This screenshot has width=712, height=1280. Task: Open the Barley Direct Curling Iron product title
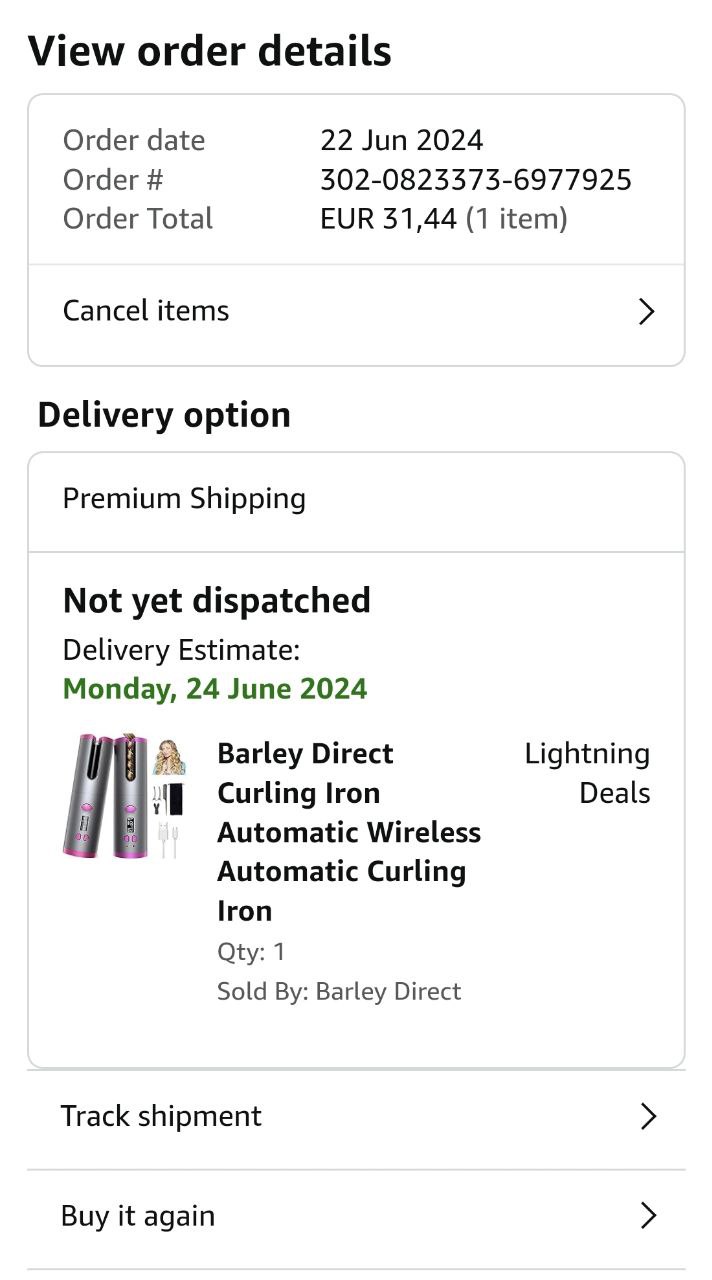[x=349, y=832]
